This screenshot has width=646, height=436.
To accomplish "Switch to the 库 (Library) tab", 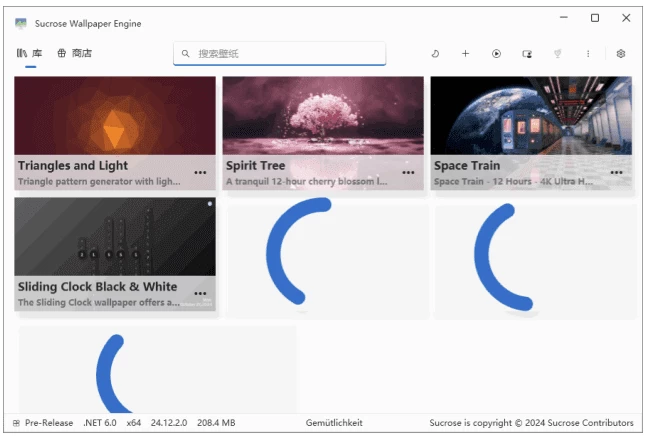I will point(30,54).
